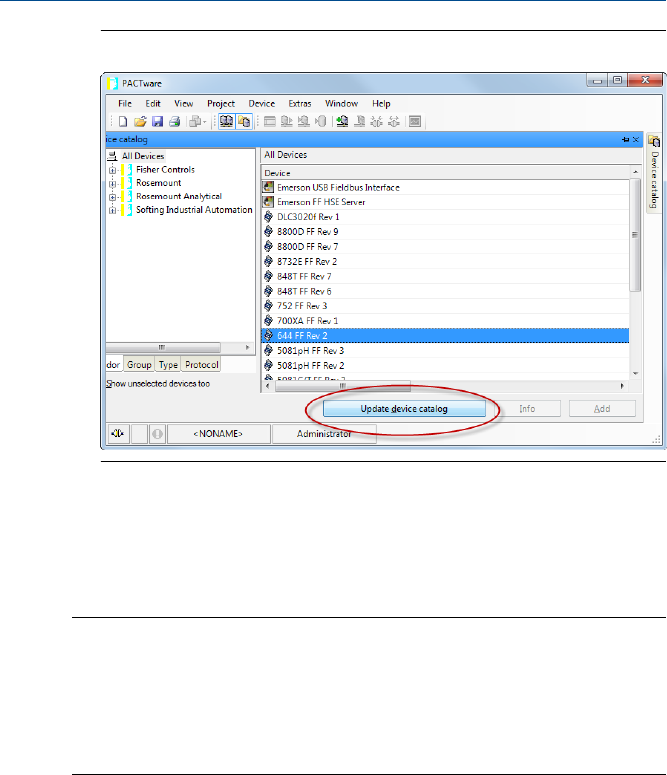This screenshot has width=667, height=775.
Task: Close the device catalog panel
Action: pyautogui.click(x=636, y=140)
